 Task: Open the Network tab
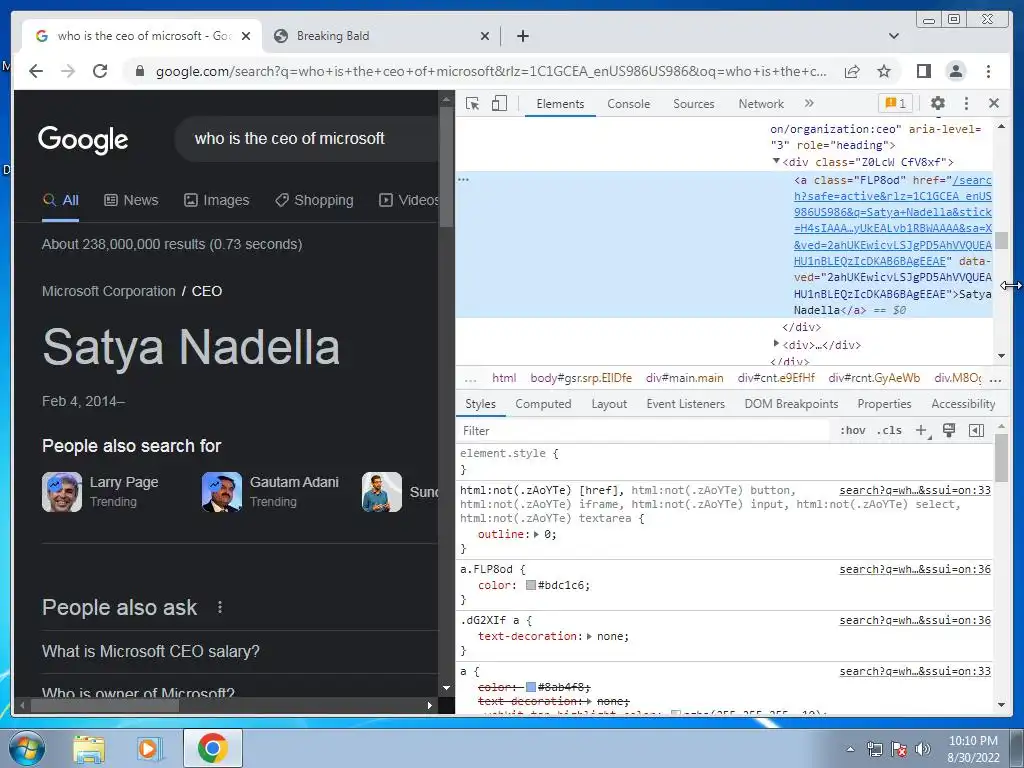[x=761, y=104]
